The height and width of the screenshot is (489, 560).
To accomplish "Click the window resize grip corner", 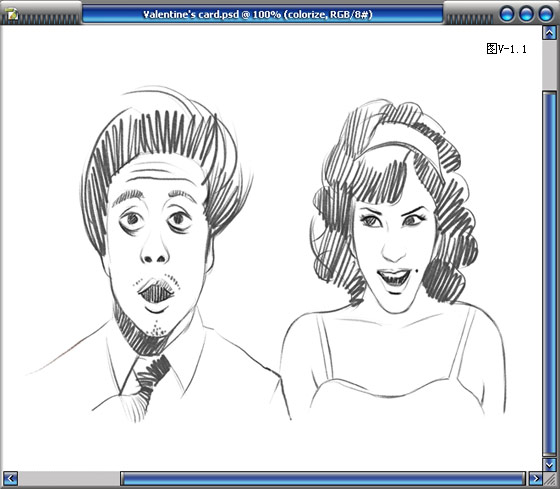I will [x=550, y=479].
